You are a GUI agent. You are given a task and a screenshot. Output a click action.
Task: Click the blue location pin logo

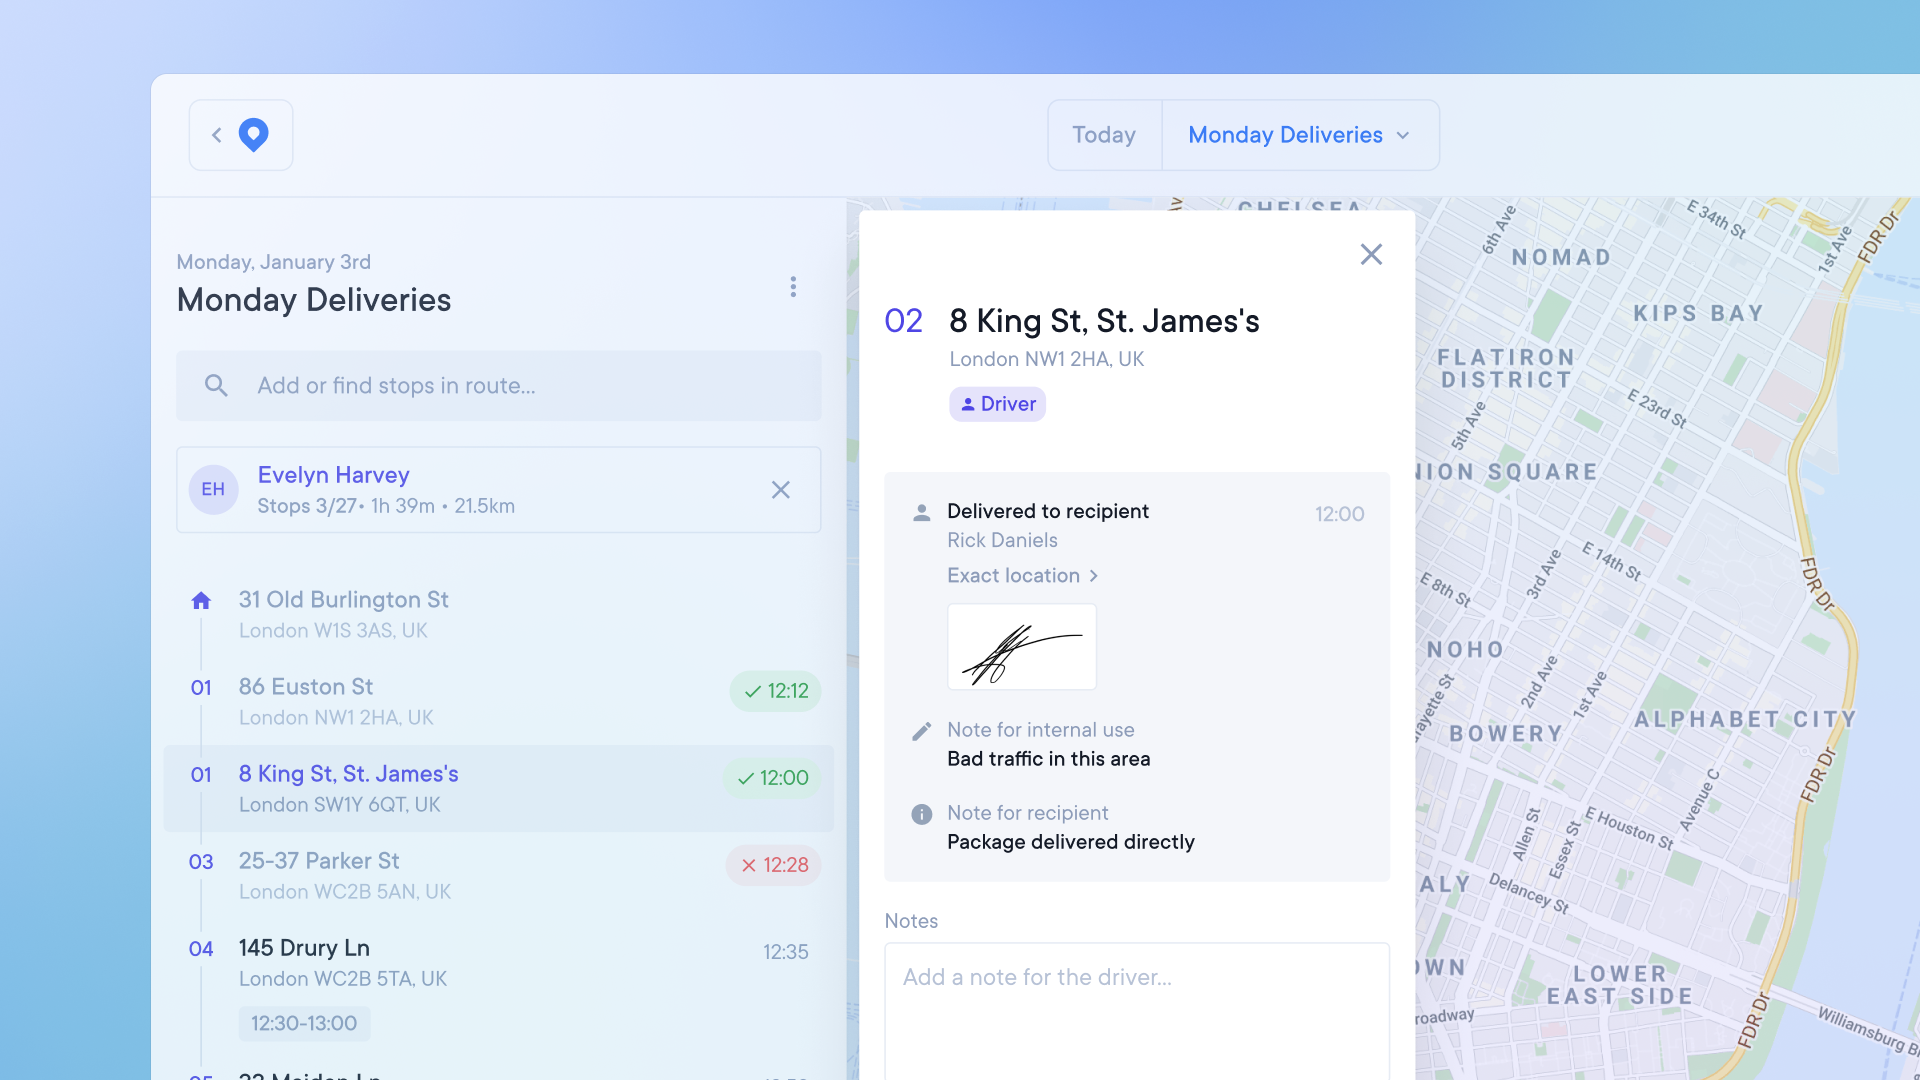pyautogui.click(x=254, y=134)
